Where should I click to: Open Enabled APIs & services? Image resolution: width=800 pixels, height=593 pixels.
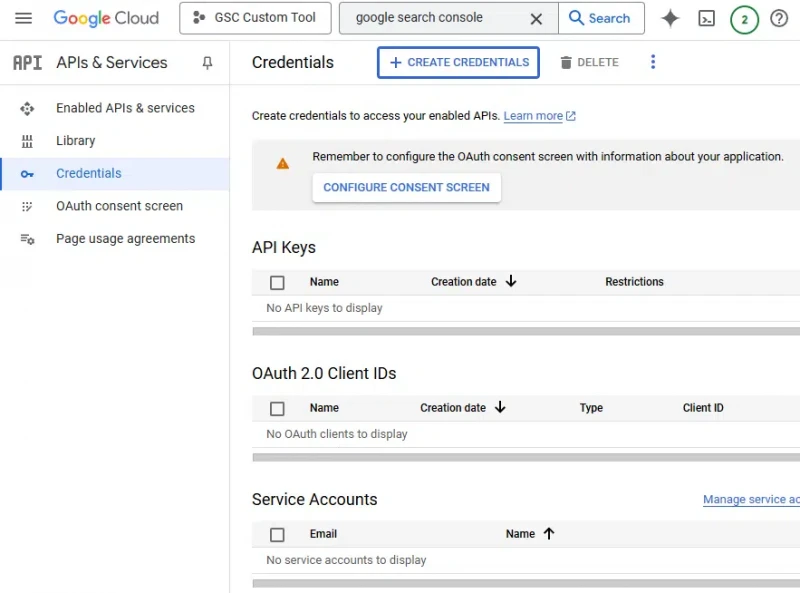click(x=126, y=108)
